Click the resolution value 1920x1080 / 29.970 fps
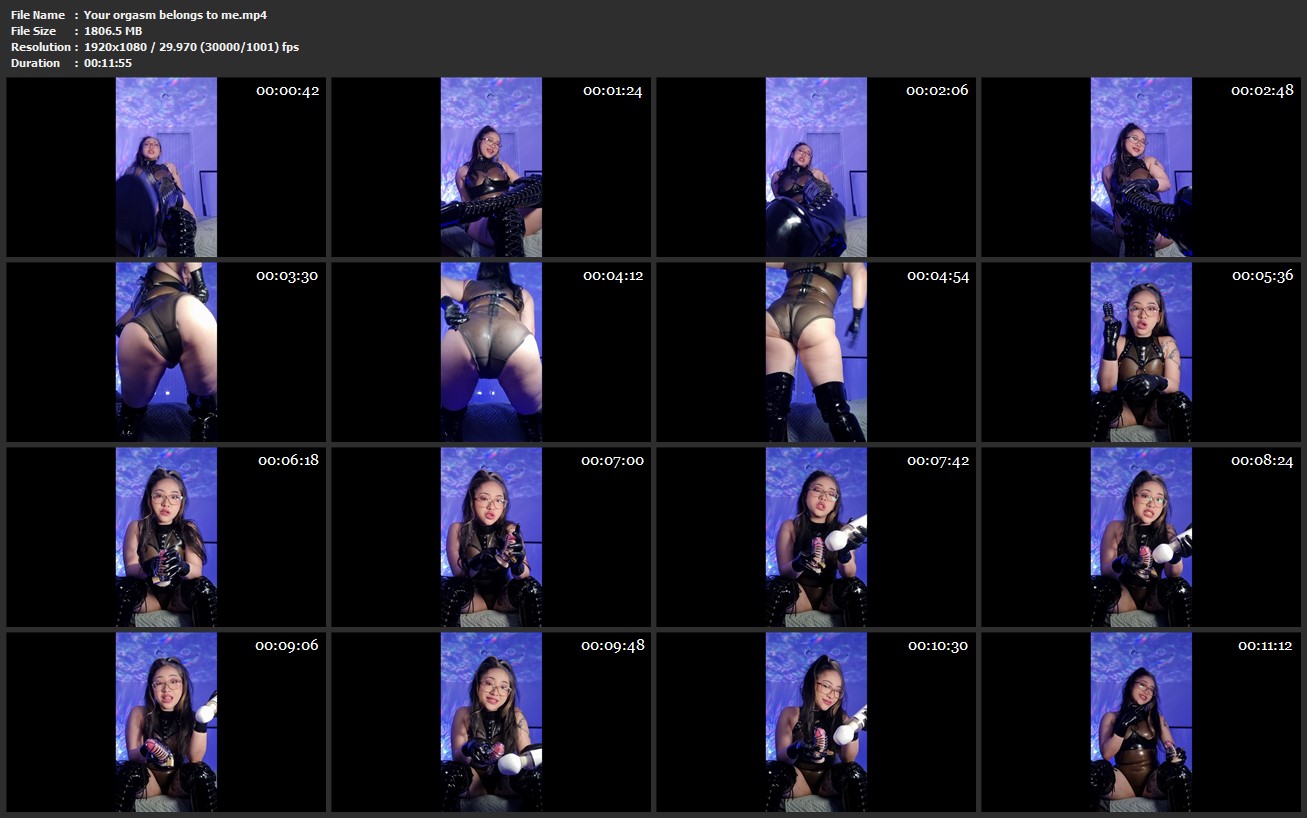This screenshot has width=1307, height=818. click(191, 47)
